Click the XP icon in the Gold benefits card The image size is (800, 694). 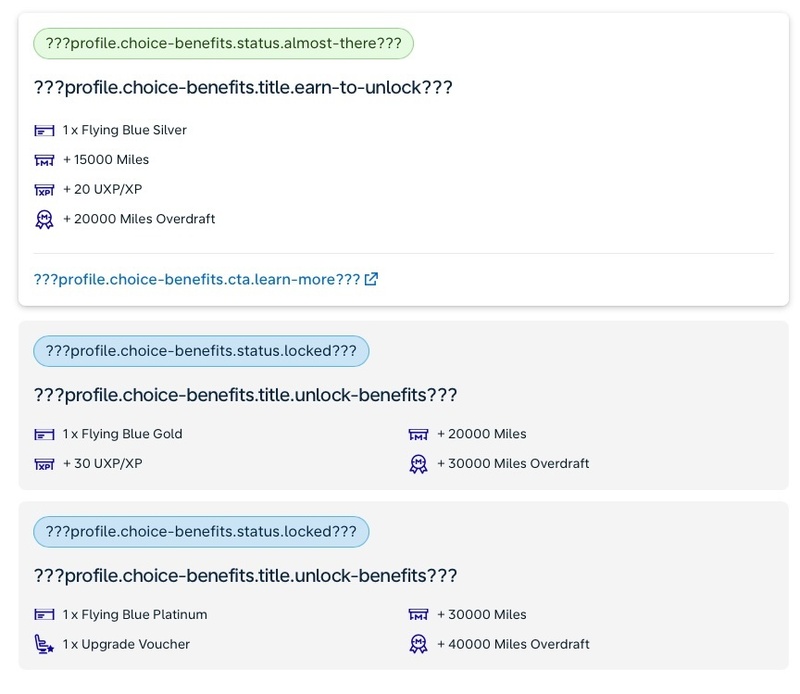[42, 463]
